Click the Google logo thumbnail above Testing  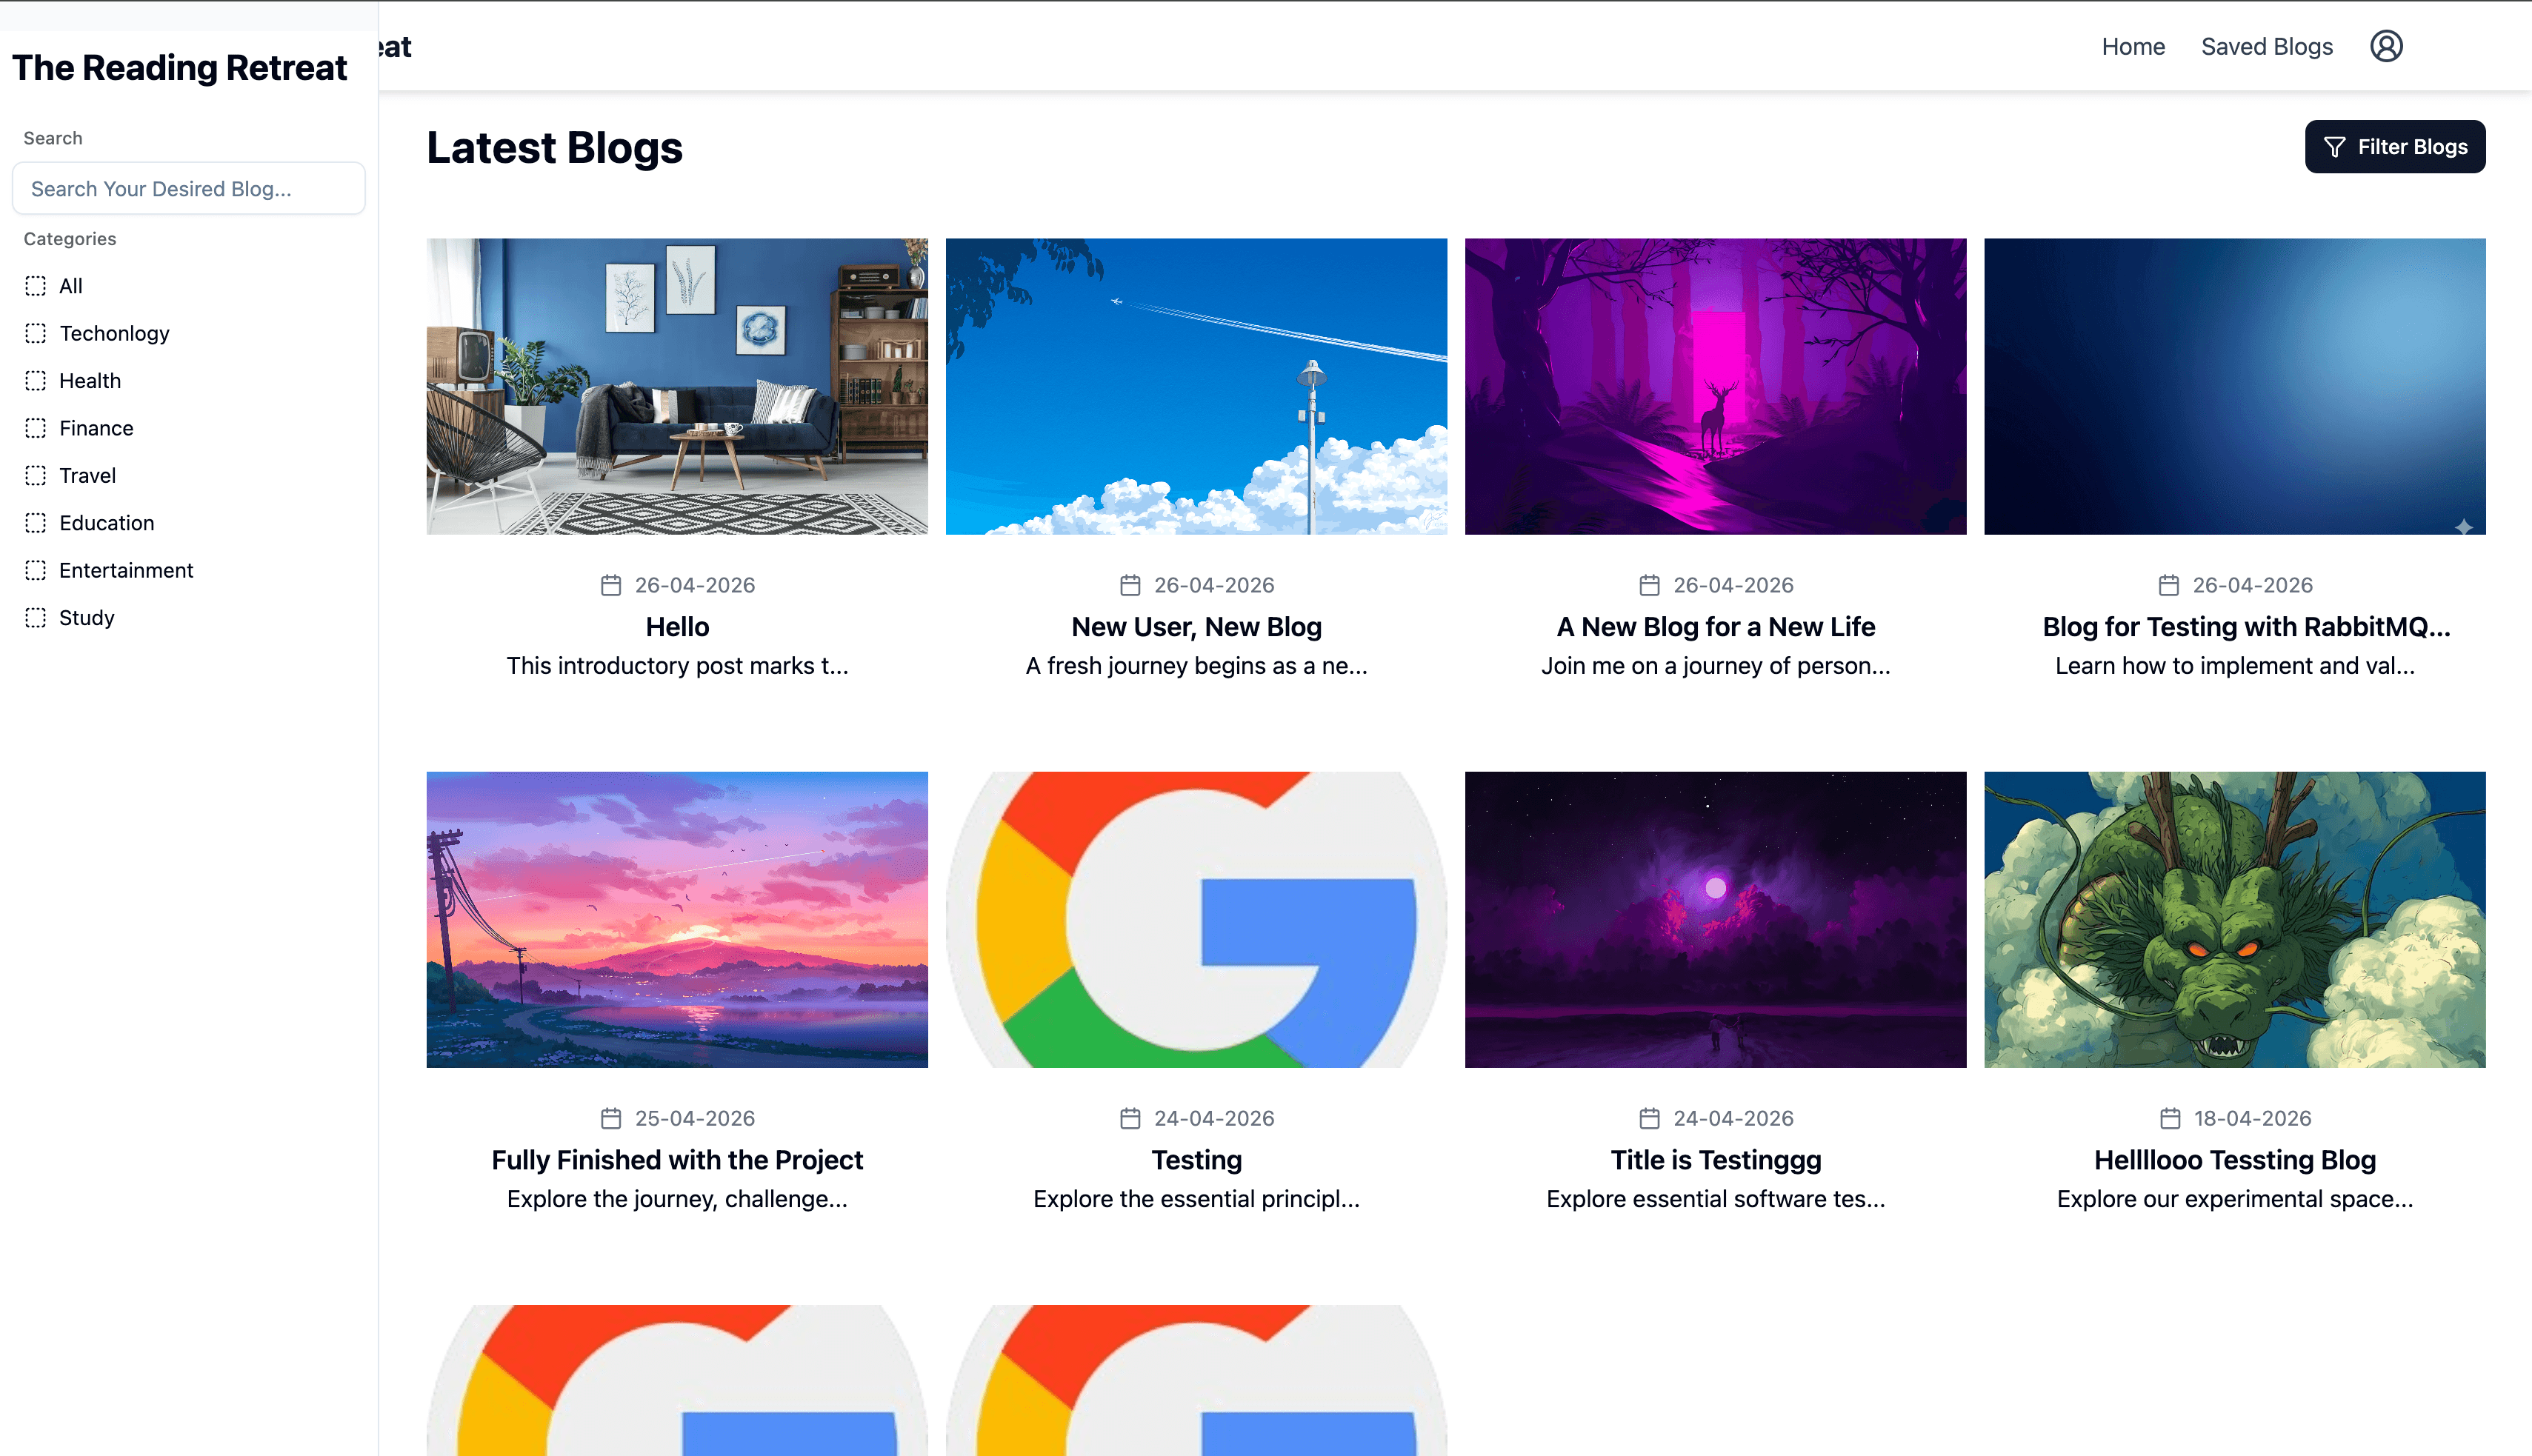point(1196,919)
